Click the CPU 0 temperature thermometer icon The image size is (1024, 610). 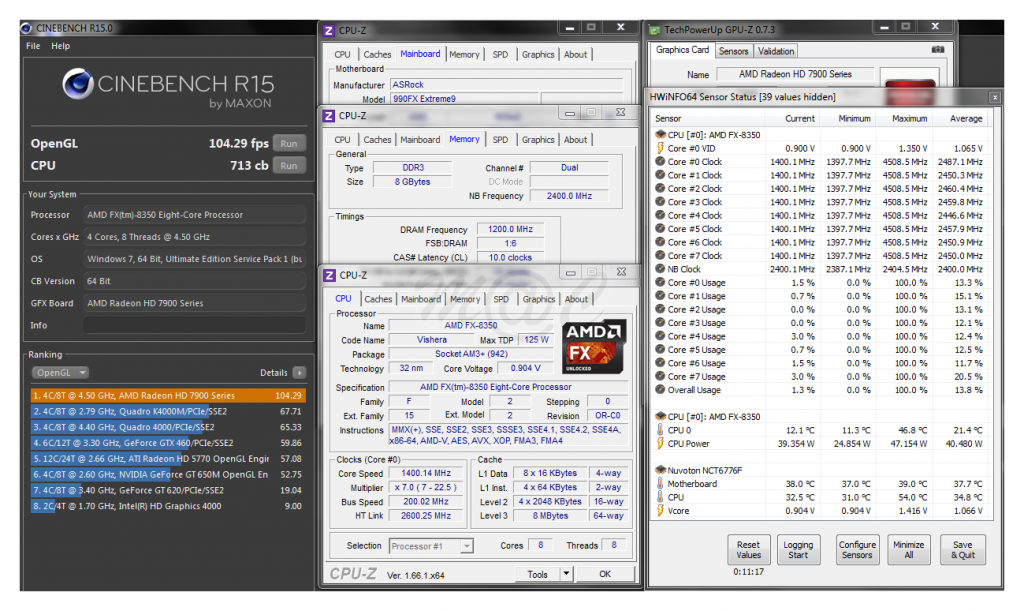[660, 430]
